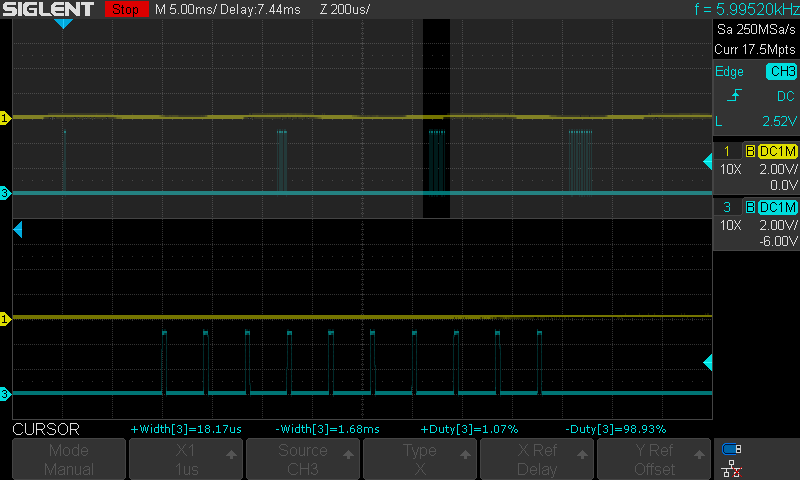
Task: Click channel 3 -6.00V offset value
Action: 778,241
